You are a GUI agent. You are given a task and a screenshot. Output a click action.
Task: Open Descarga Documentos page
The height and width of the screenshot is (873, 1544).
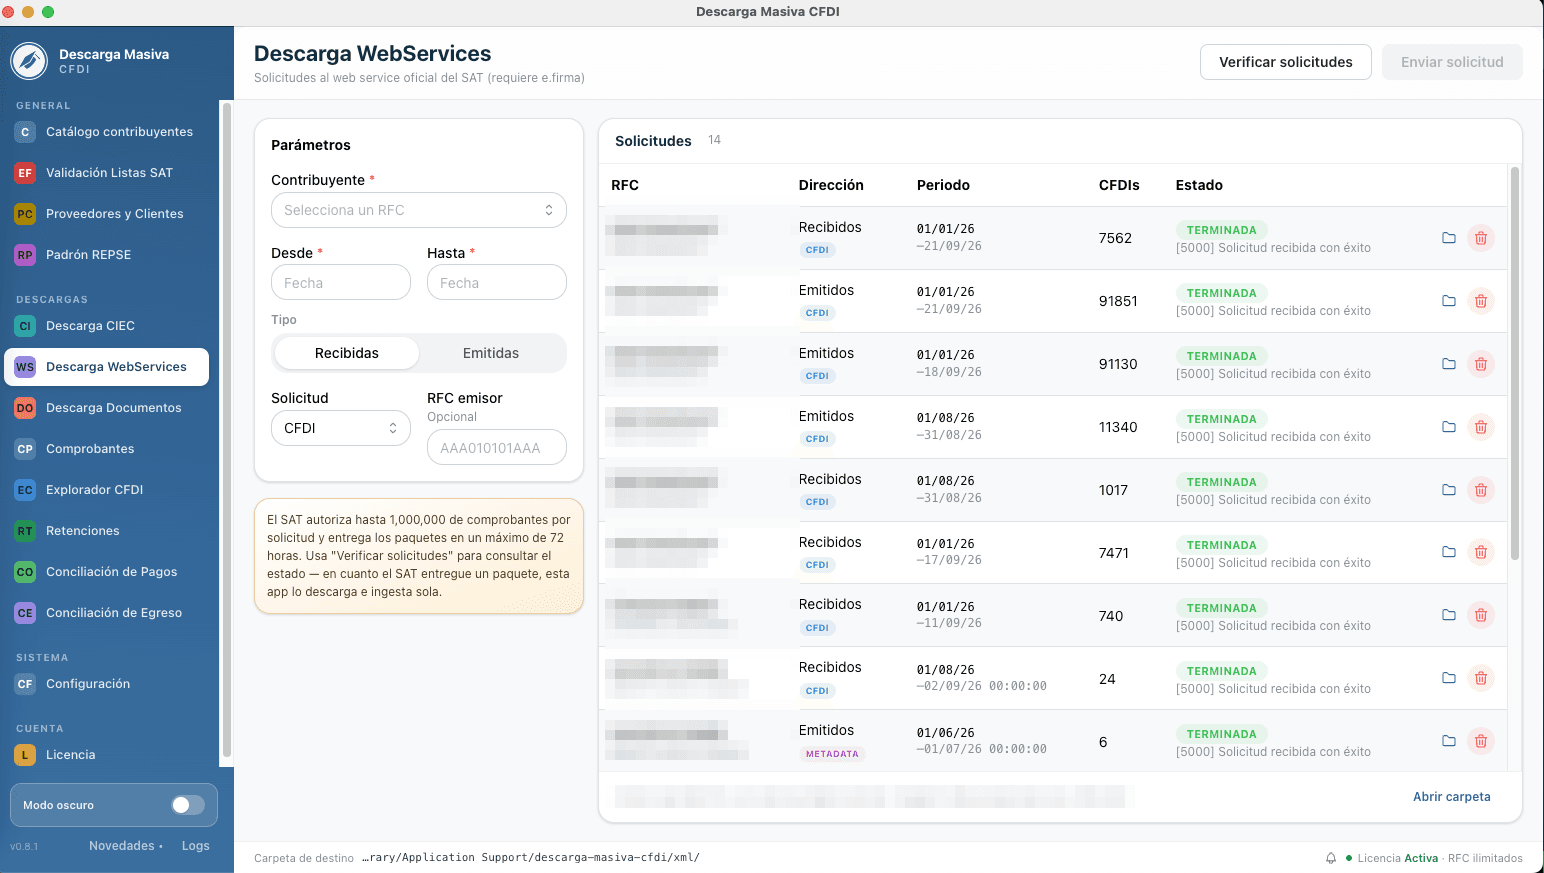pyautogui.click(x=107, y=408)
